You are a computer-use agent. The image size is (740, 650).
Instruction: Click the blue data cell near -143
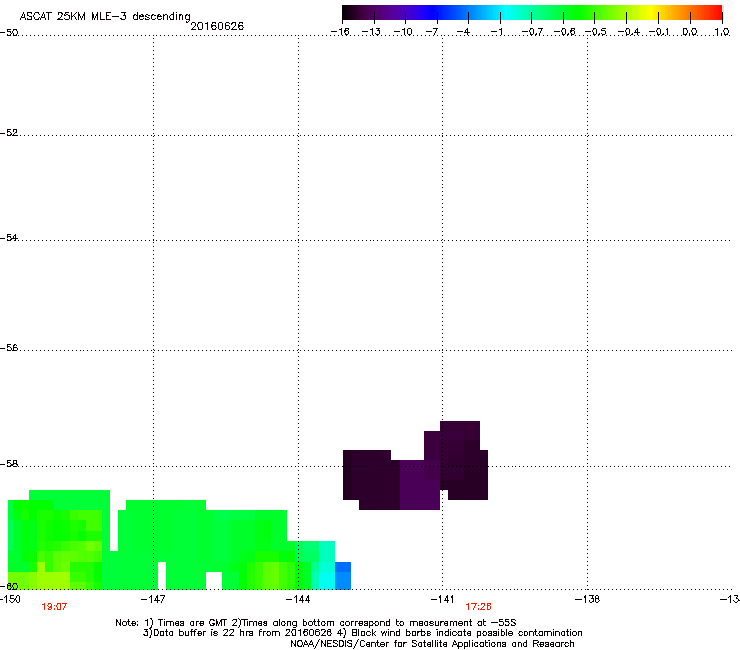343,575
